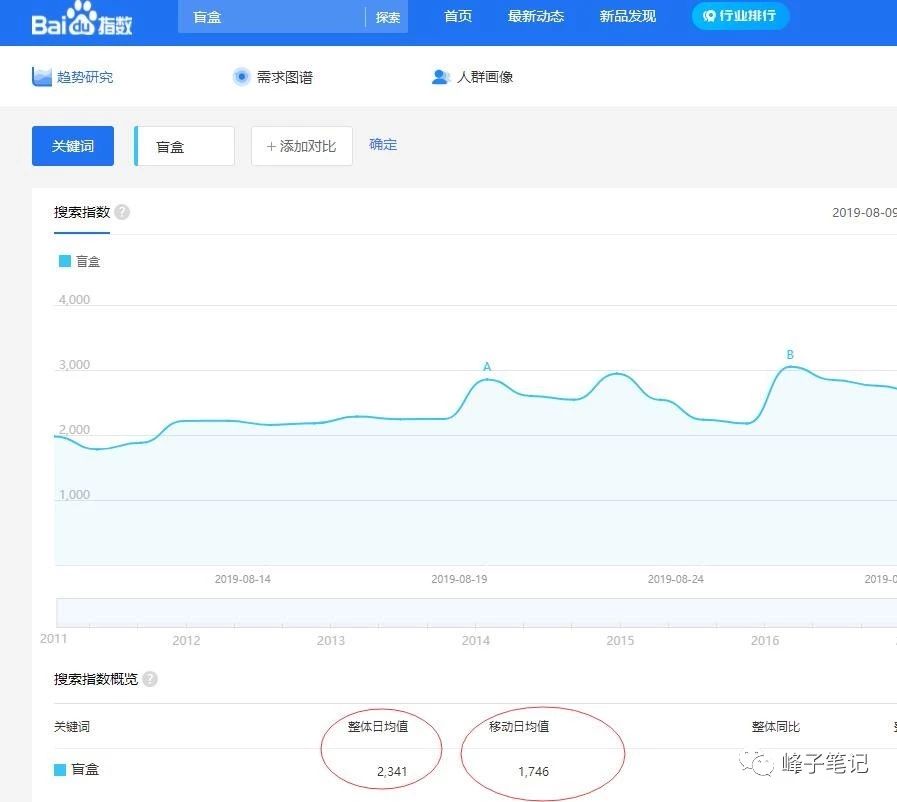Click the 1,746 mobile average value
The height and width of the screenshot is (802, 897).
(x=533, y=772)
